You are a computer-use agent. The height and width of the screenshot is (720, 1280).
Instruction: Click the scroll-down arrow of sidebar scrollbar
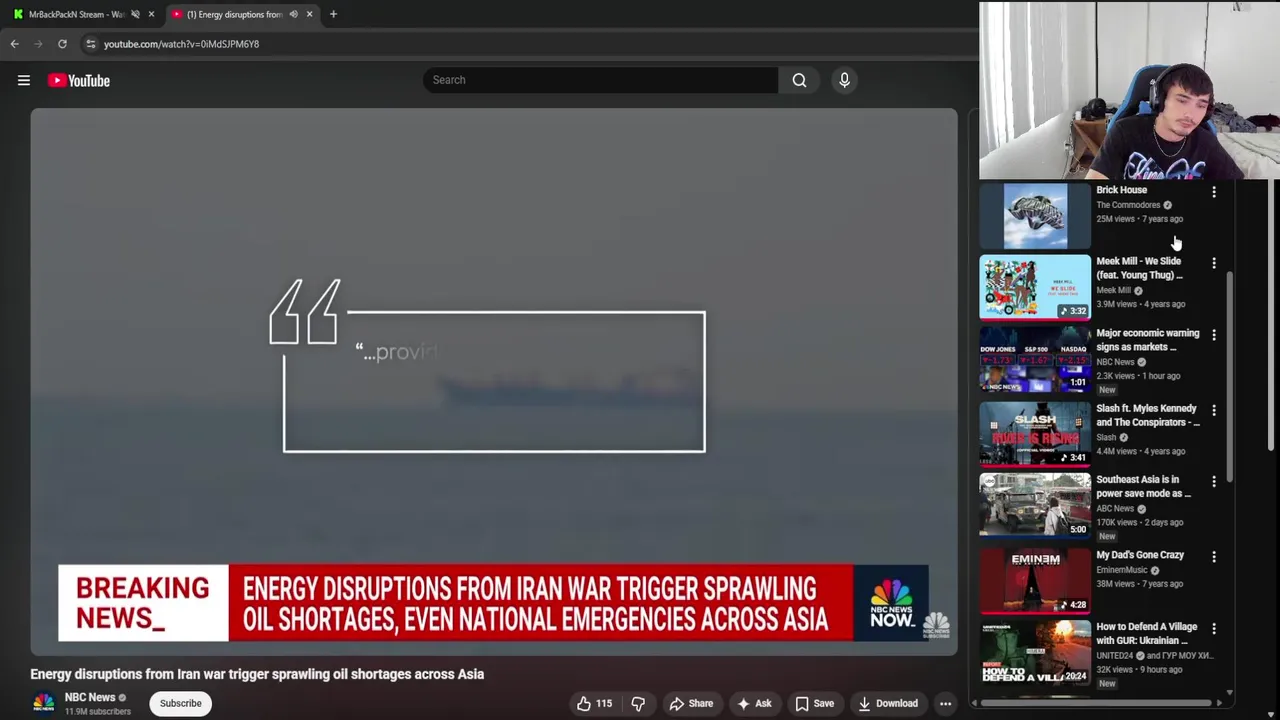pyautogui.click(x=1230, y=693)
